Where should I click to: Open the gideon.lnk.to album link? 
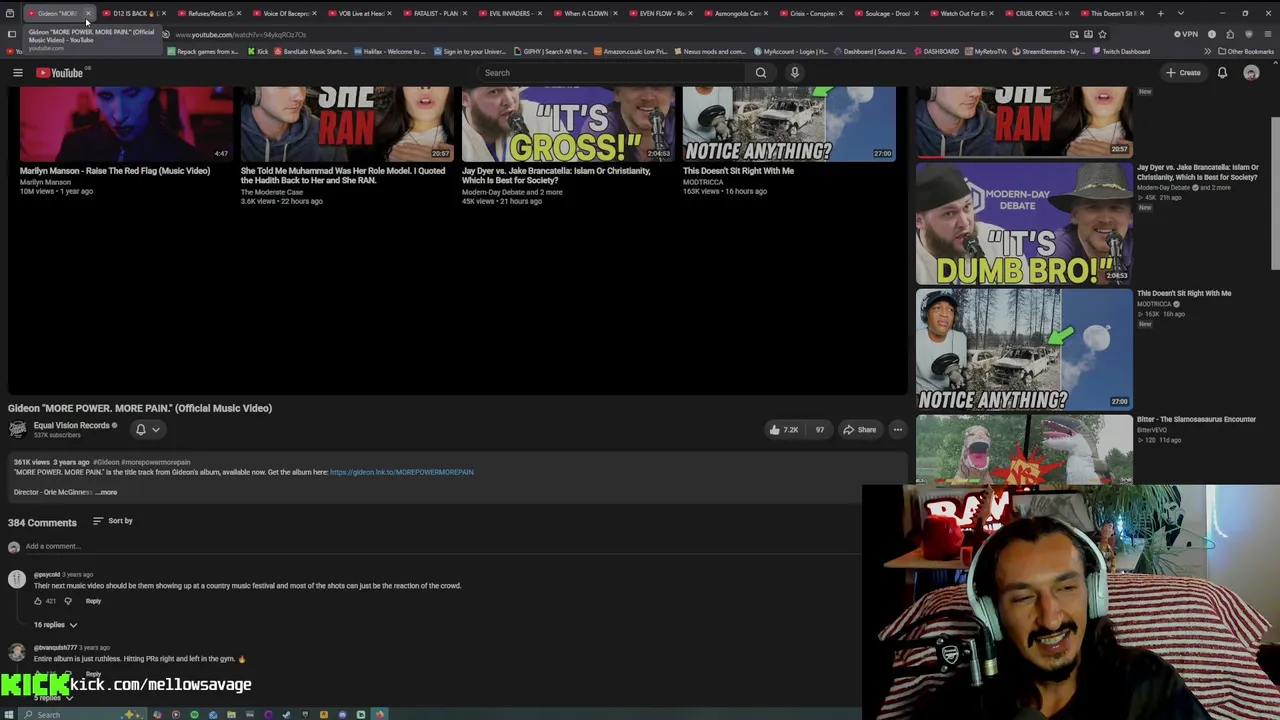click(x=402, y=472)
